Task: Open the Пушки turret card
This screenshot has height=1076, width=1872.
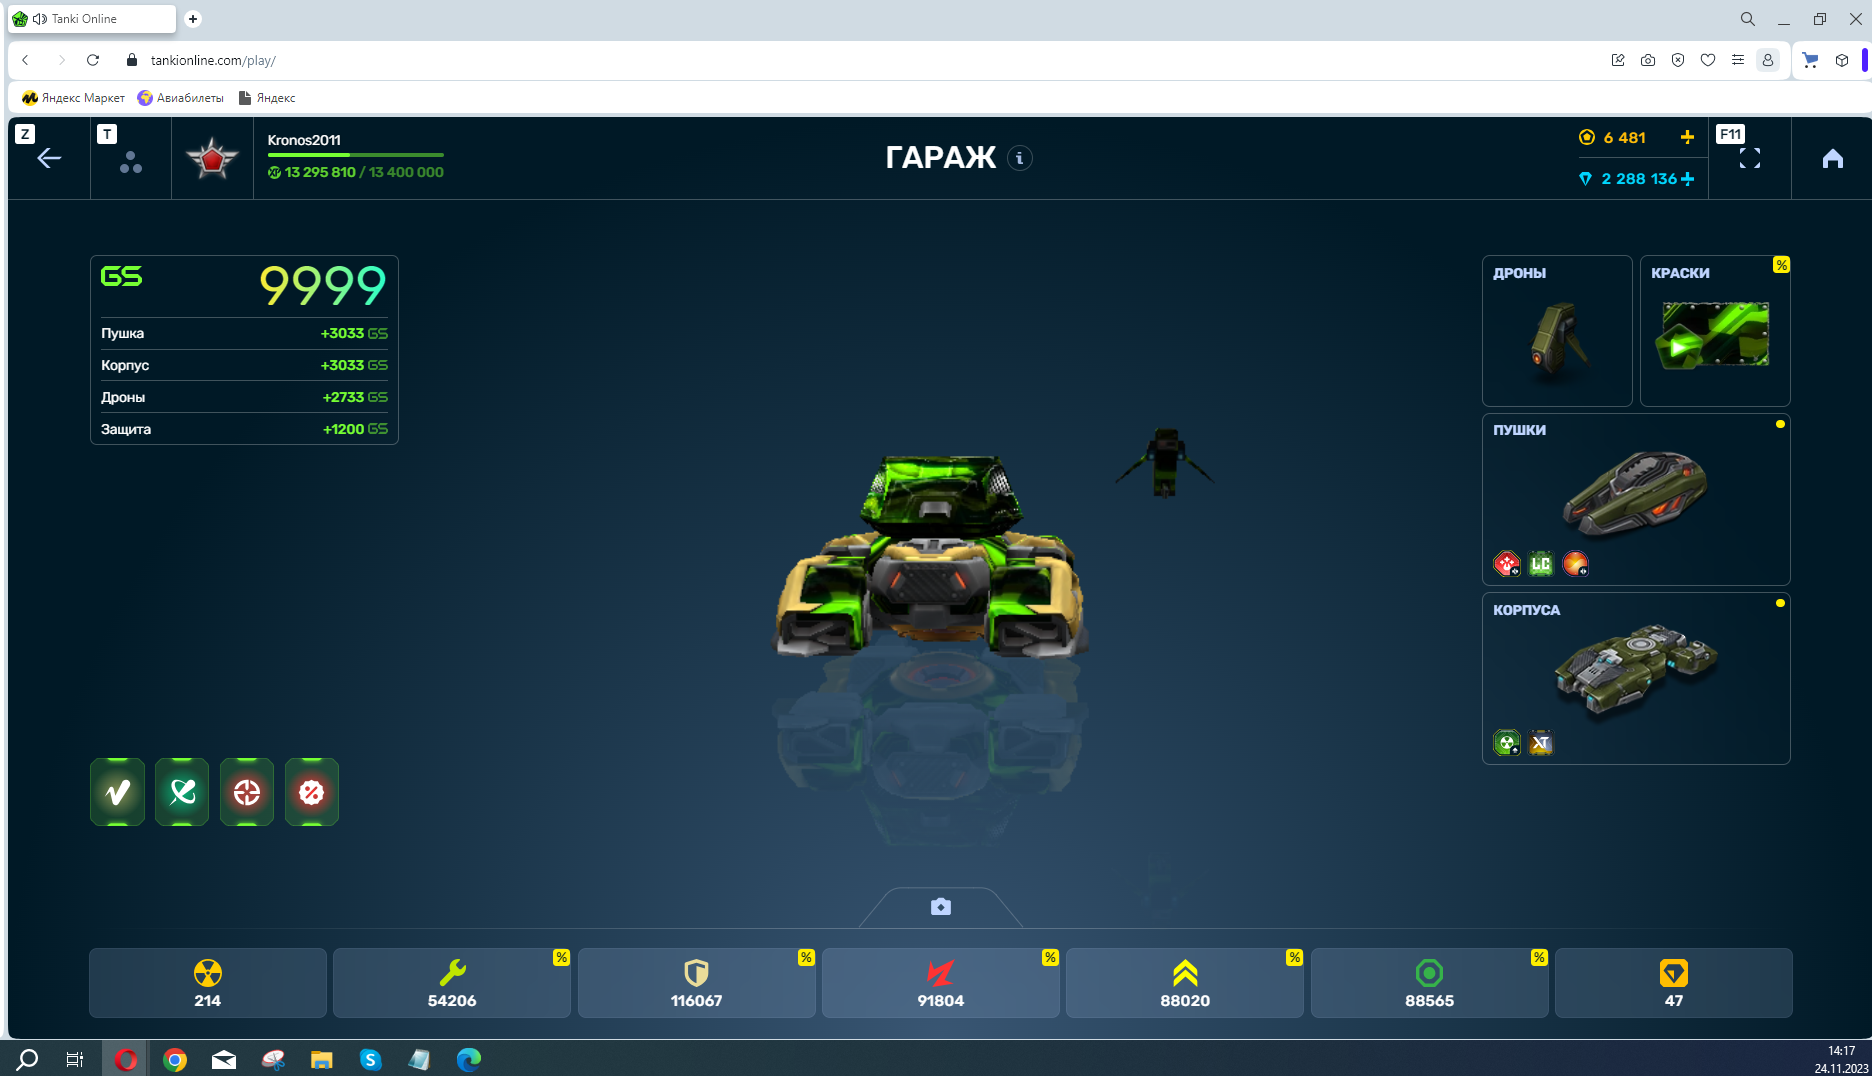Action: 1636,499
